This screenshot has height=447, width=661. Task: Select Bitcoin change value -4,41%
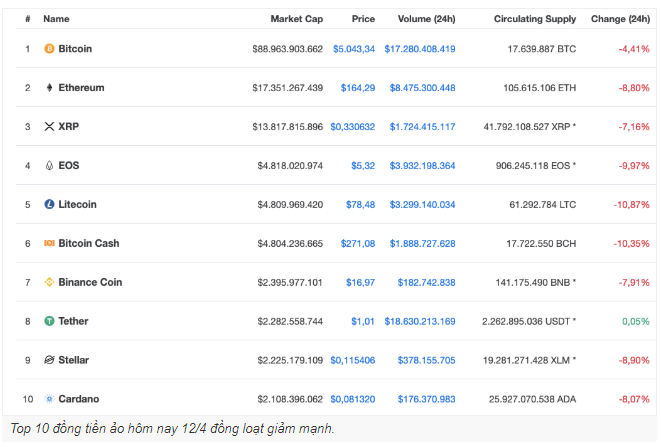[634, 49]
